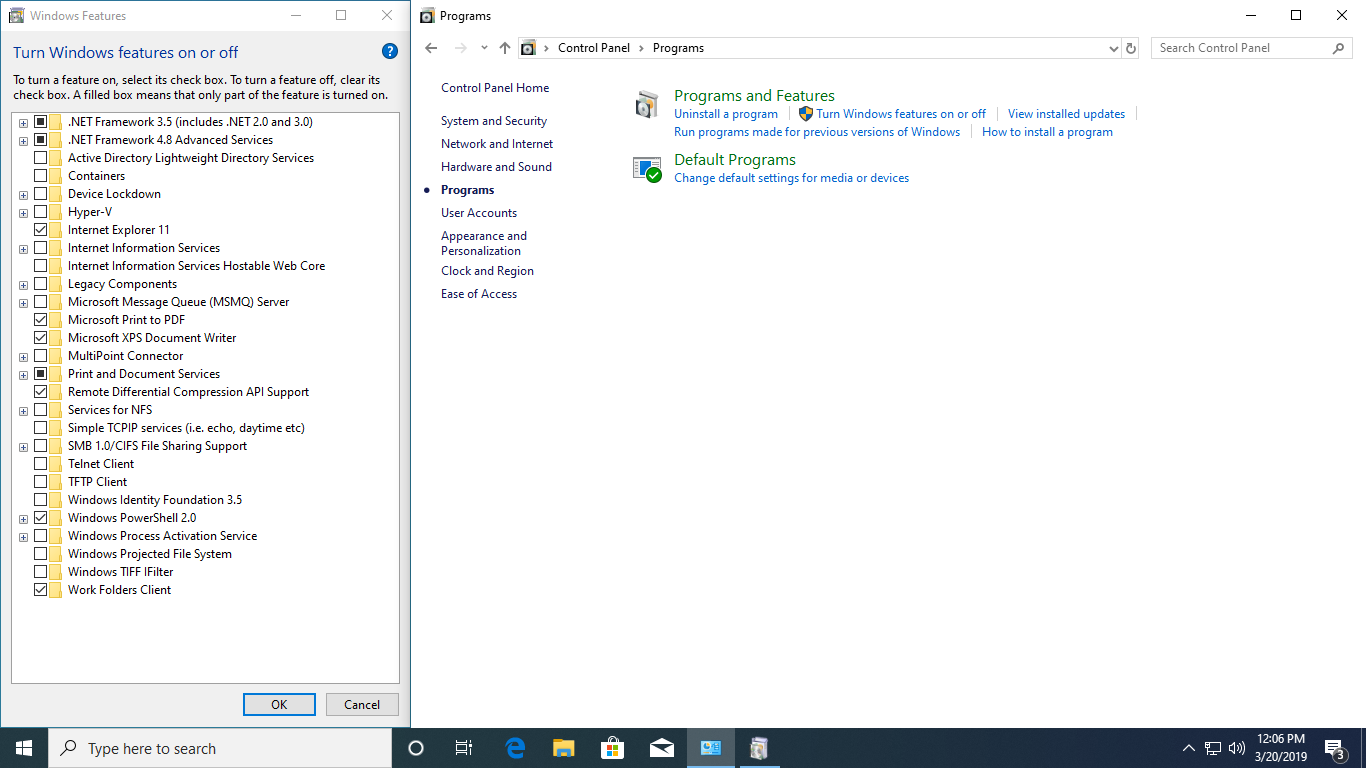Select the Windows Features taskbar button
This screenshot has width=1366, height=768.
pos(760,748)
